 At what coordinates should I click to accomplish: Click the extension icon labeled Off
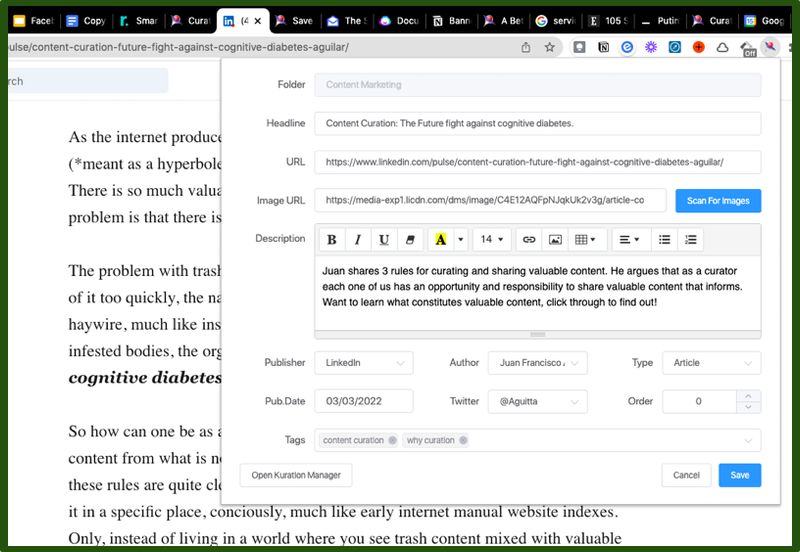[x=748, y=48]
